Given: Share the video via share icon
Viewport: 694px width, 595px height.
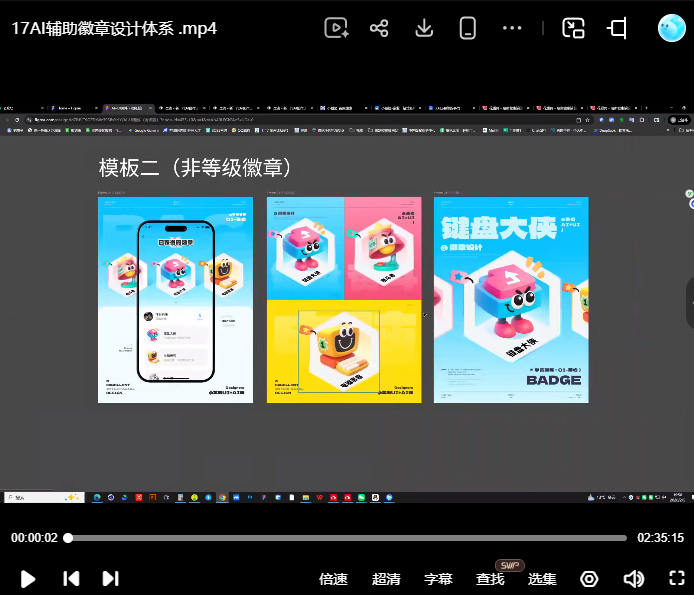Looking at the screenshot, I should (379, 28).
